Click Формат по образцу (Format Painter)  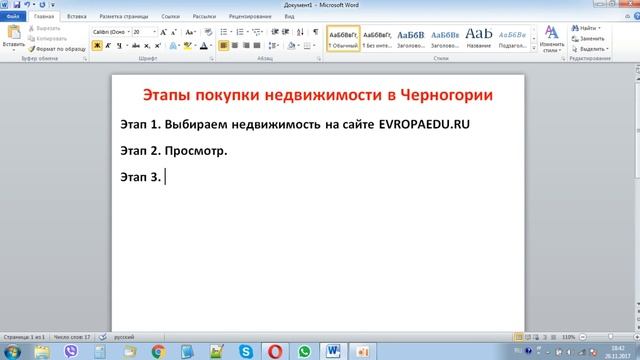click(x=57, y=49)
